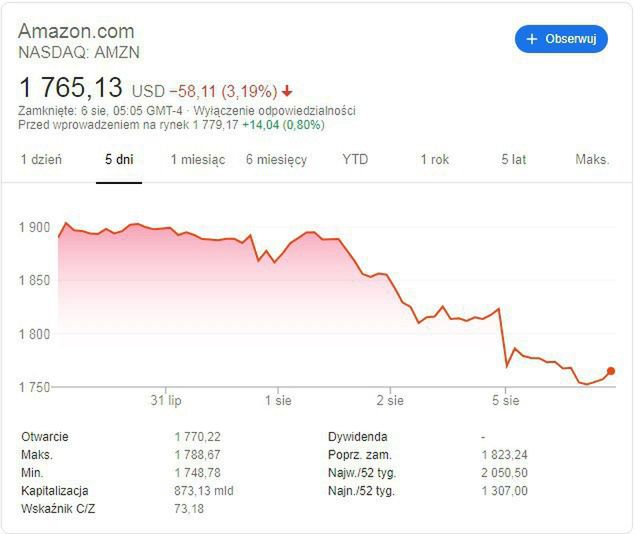Viewport: 634px width, 534px height.
Task: Click the Amazon.com title
Action: pos(76,31)
